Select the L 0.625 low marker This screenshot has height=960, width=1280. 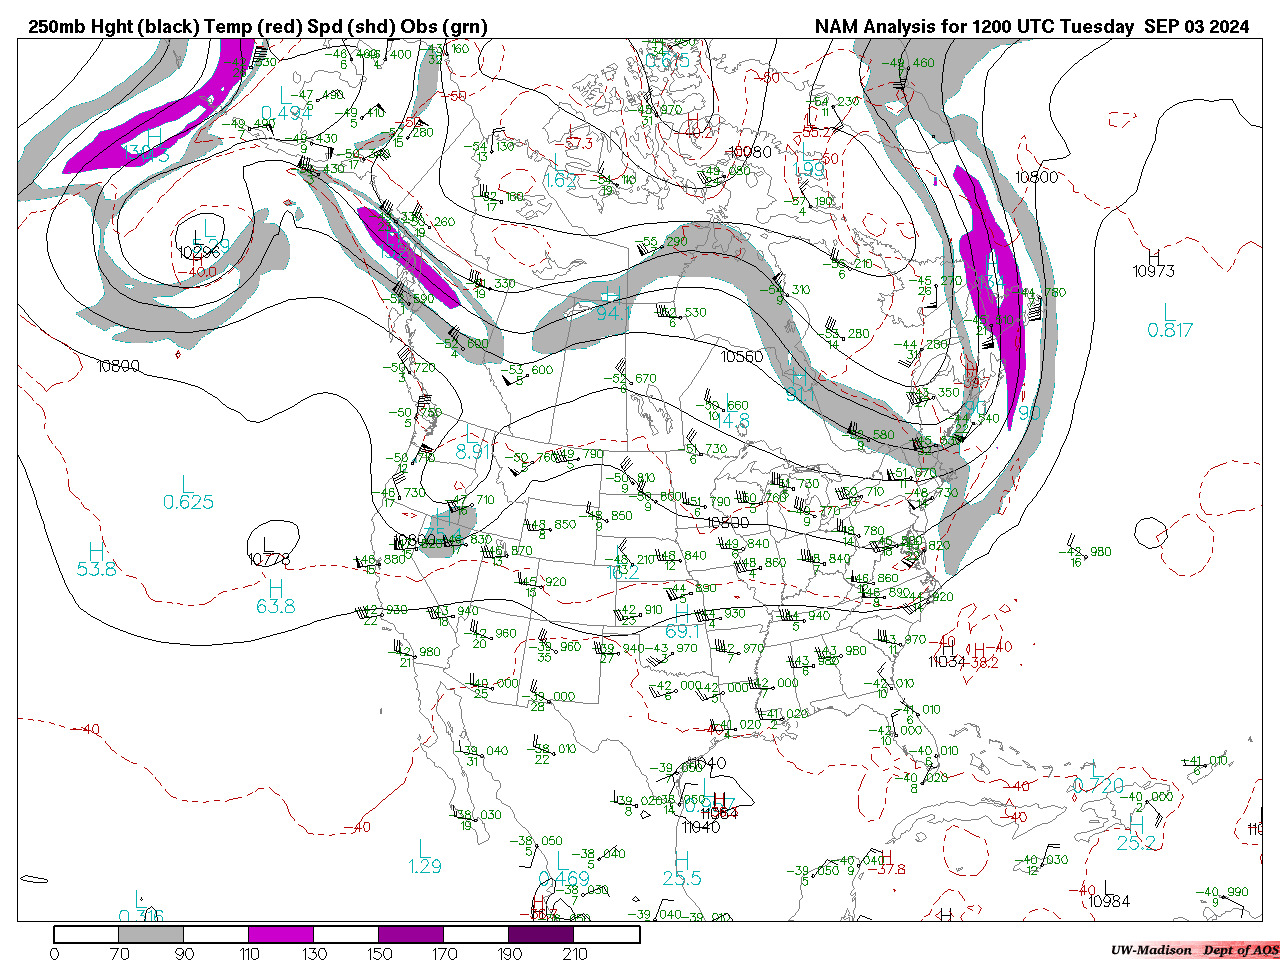pos(188,493)
